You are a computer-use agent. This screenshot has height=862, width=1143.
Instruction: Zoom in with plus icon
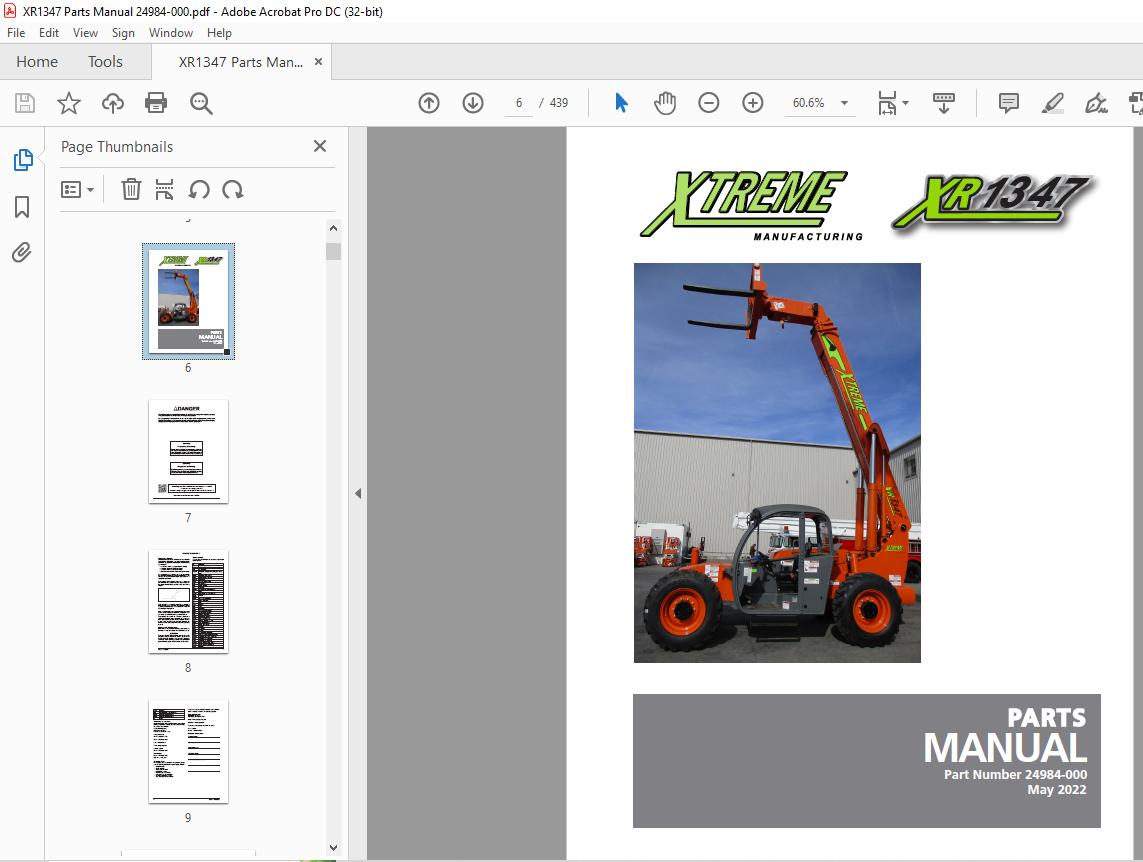pyautogui.click(x=752, y=103)
